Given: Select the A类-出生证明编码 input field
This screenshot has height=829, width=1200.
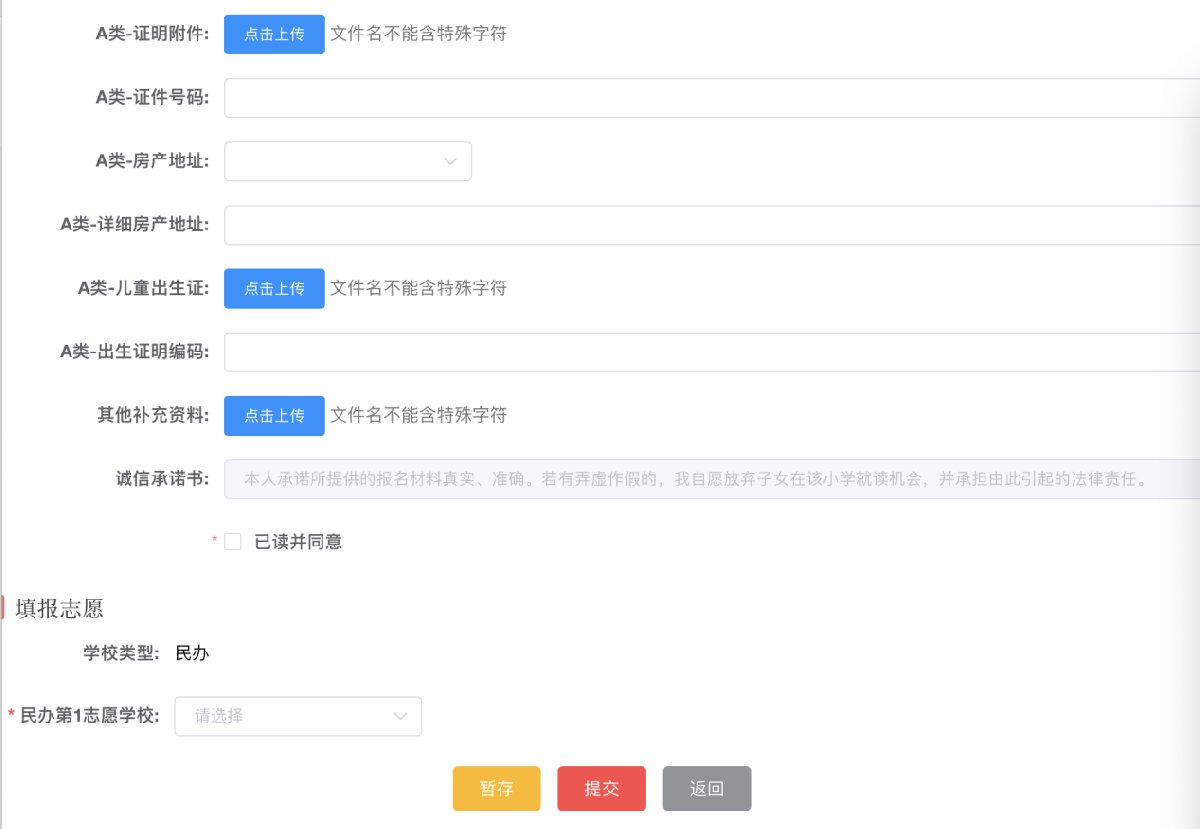Looking at the screenshot, I should coord(700,352).
